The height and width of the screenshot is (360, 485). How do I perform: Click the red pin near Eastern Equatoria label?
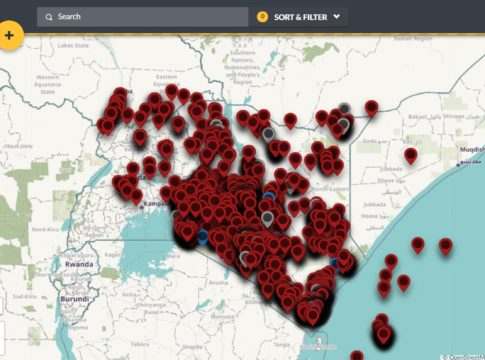(x=172, y=92)
